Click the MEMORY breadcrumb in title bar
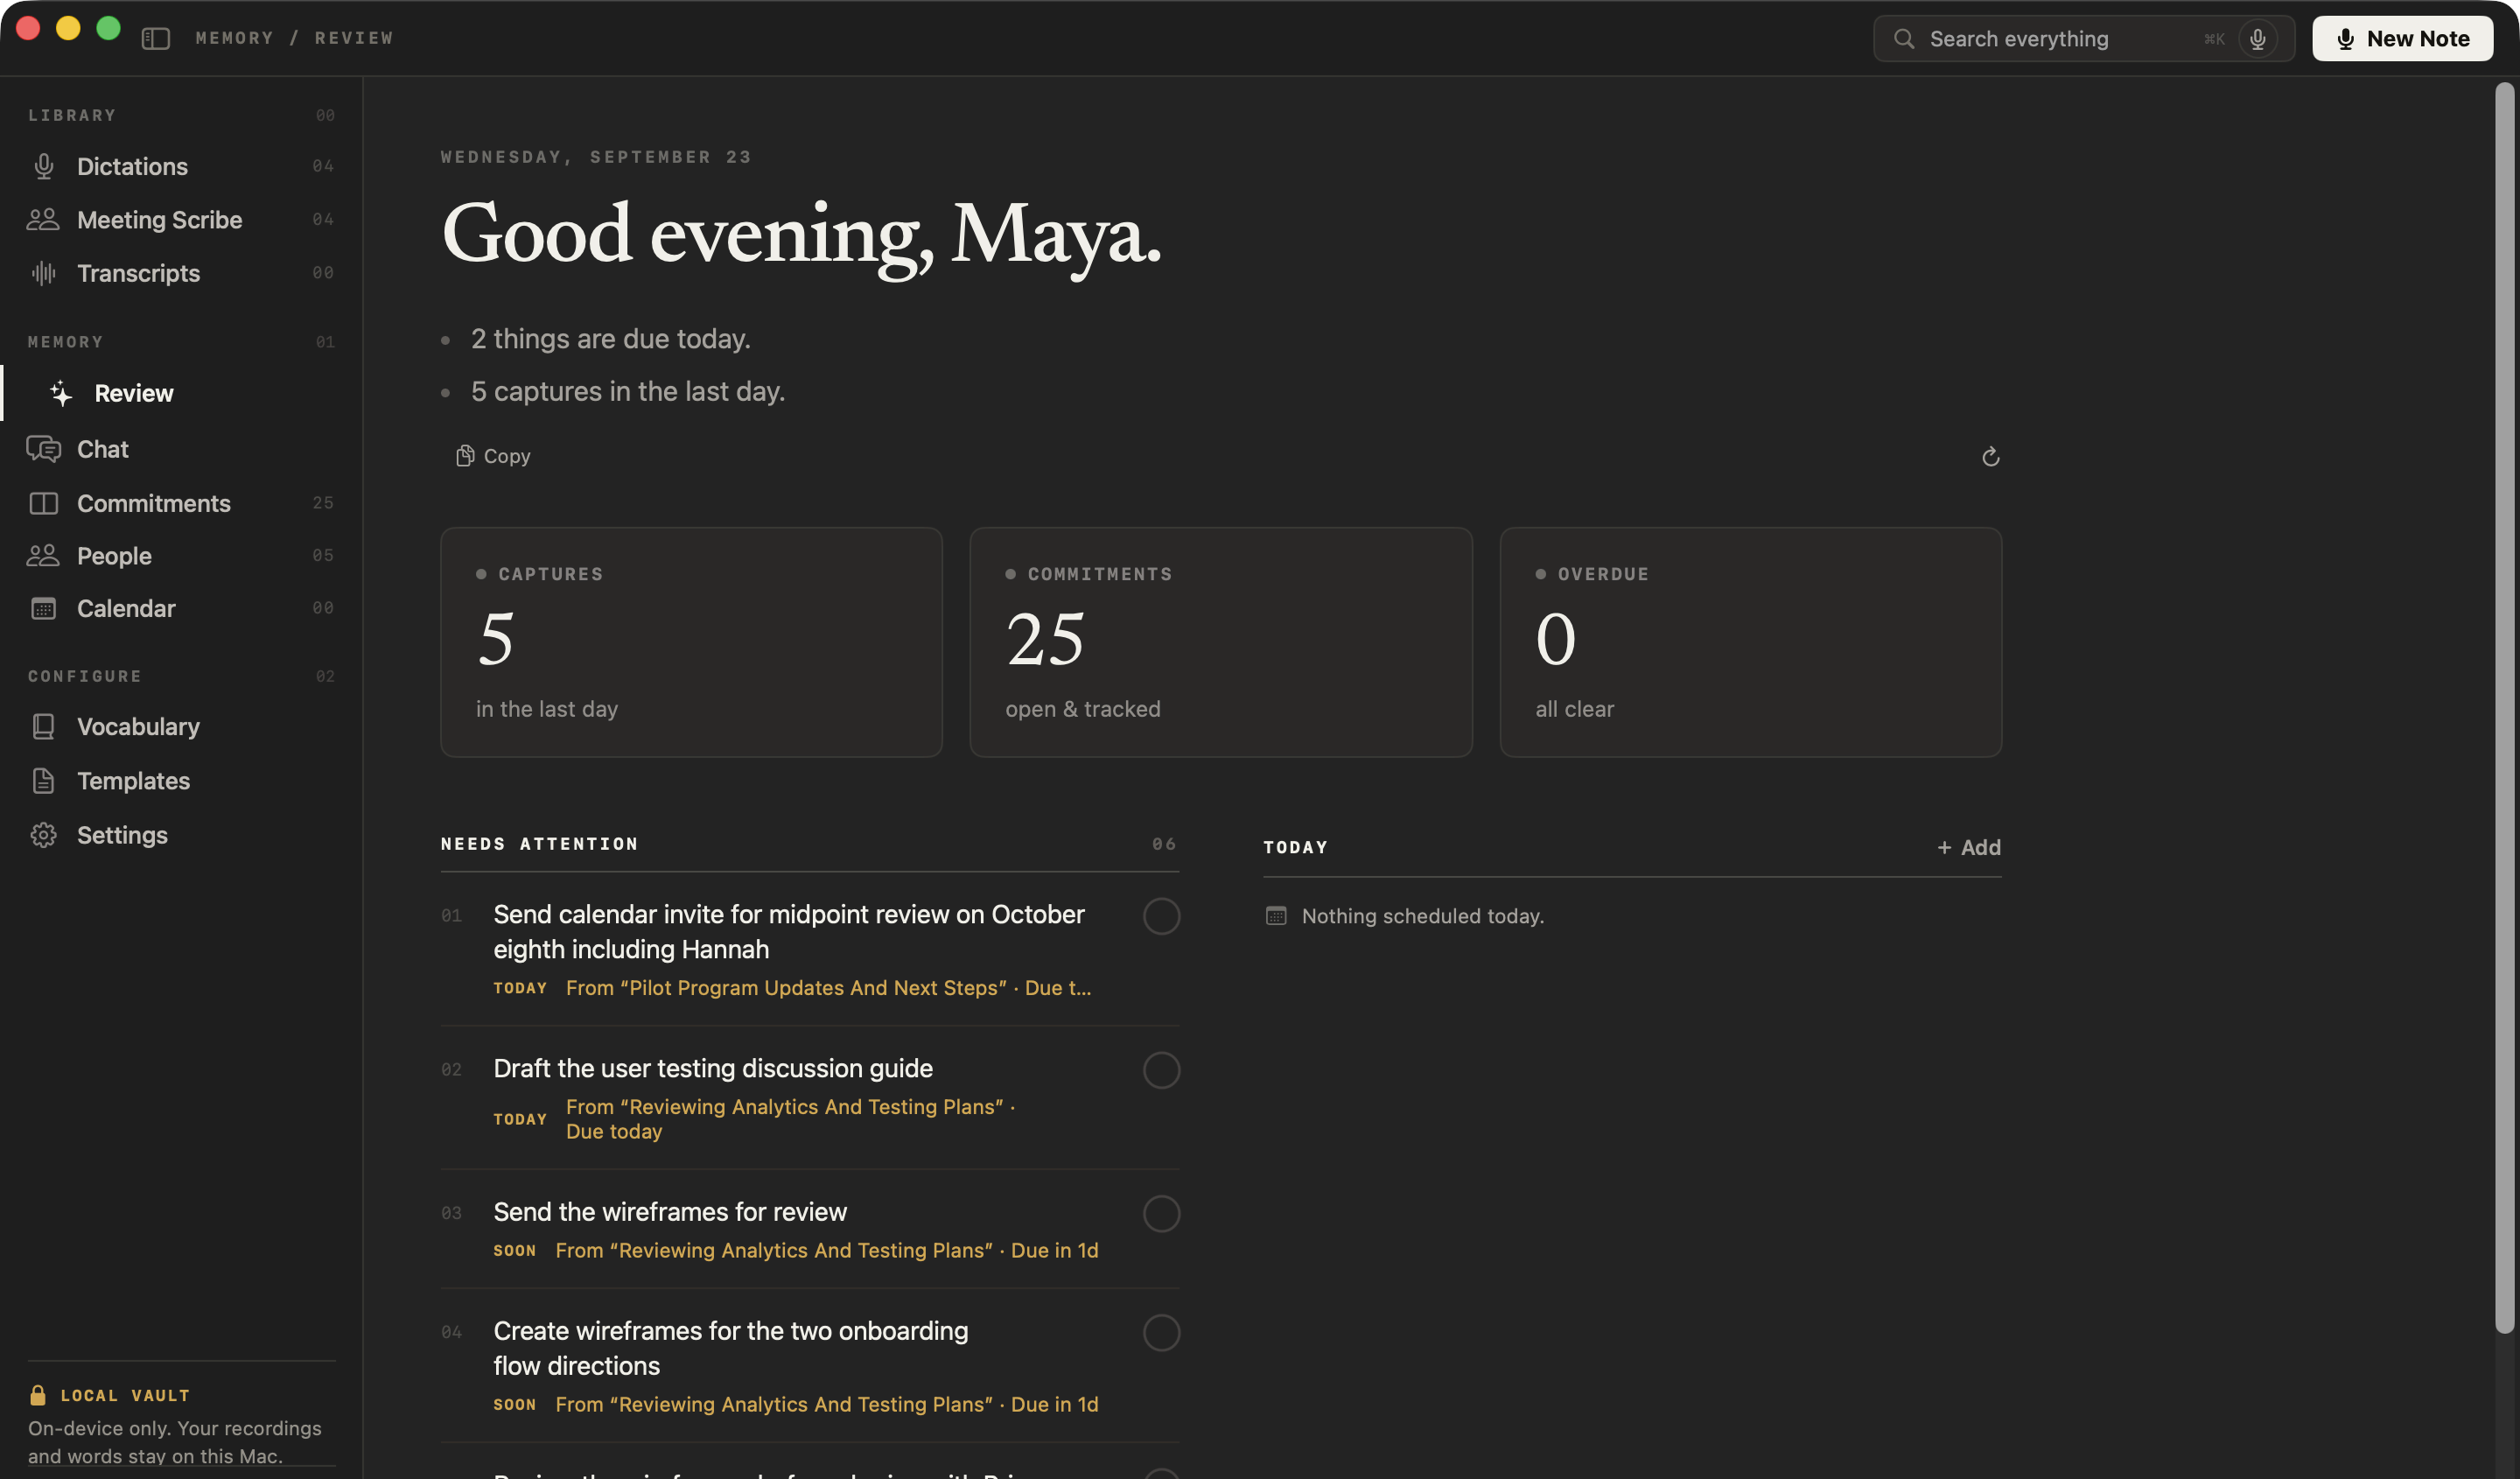 pyautogui.click(x=234, y=38)
